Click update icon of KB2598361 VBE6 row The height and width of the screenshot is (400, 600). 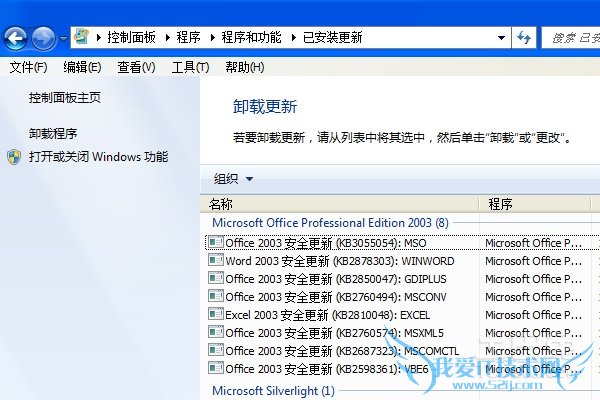216,368
